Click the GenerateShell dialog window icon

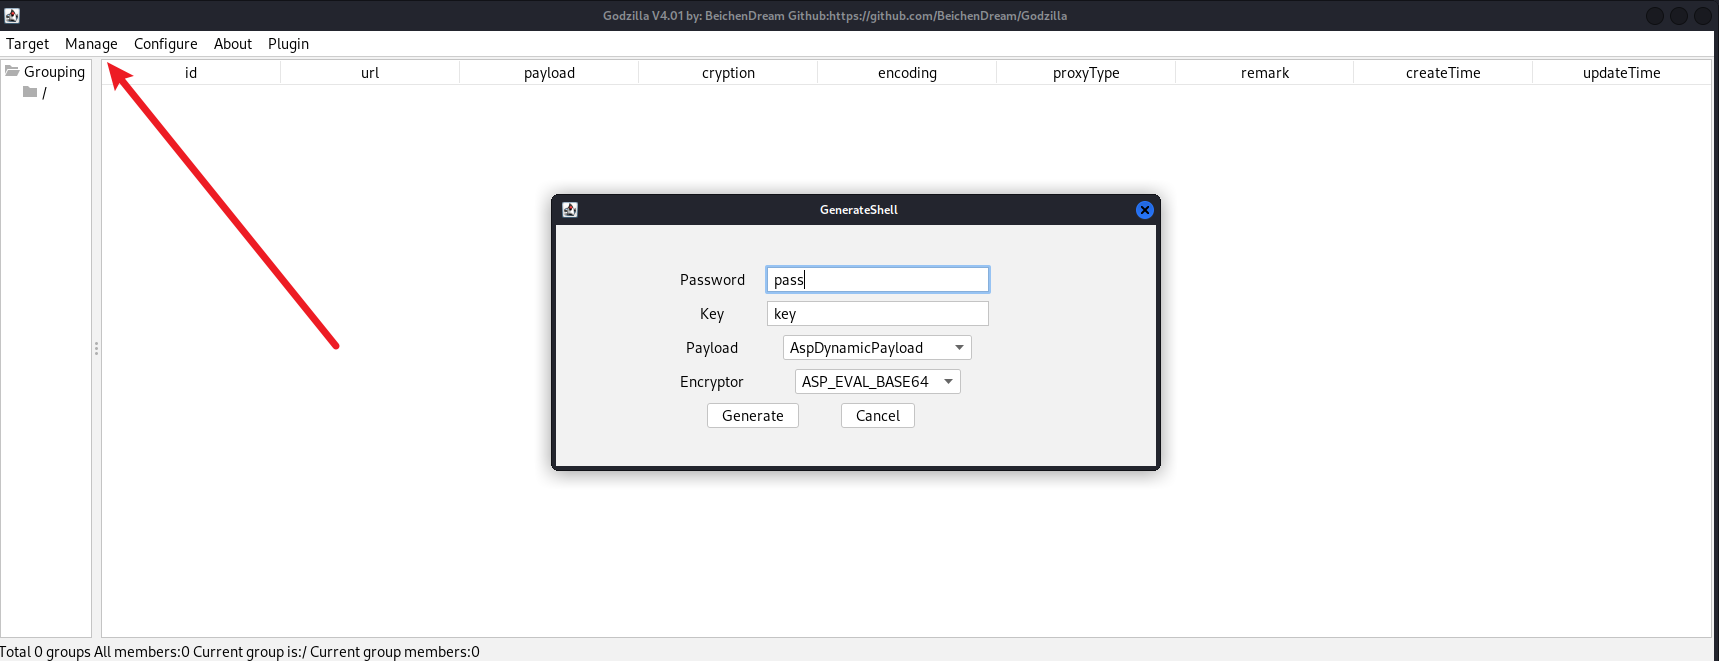pyautogui.click(x=570, y=210)
